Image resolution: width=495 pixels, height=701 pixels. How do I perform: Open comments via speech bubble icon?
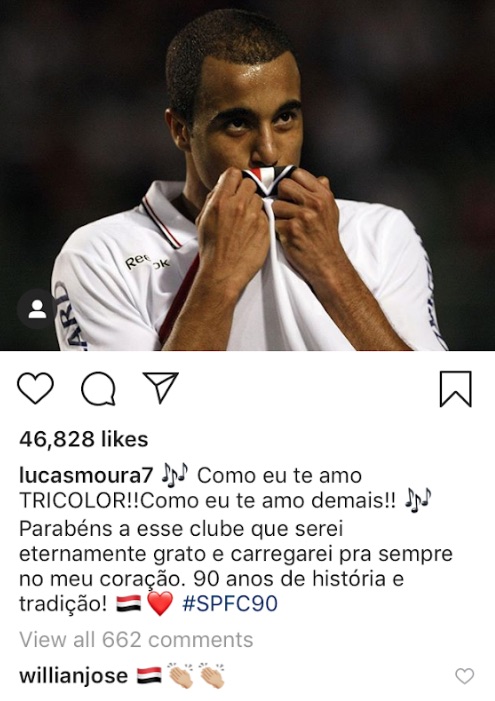tap(99, 389)
